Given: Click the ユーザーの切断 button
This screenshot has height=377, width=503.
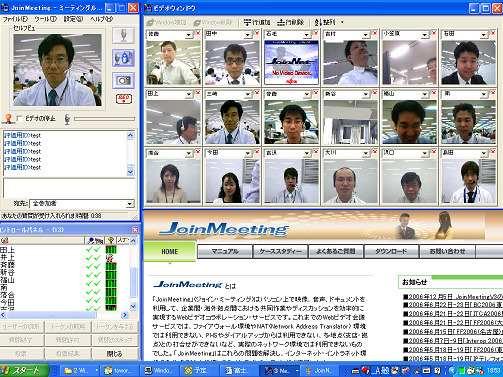Looking at the screenshot, I should [x=21, y=327].
